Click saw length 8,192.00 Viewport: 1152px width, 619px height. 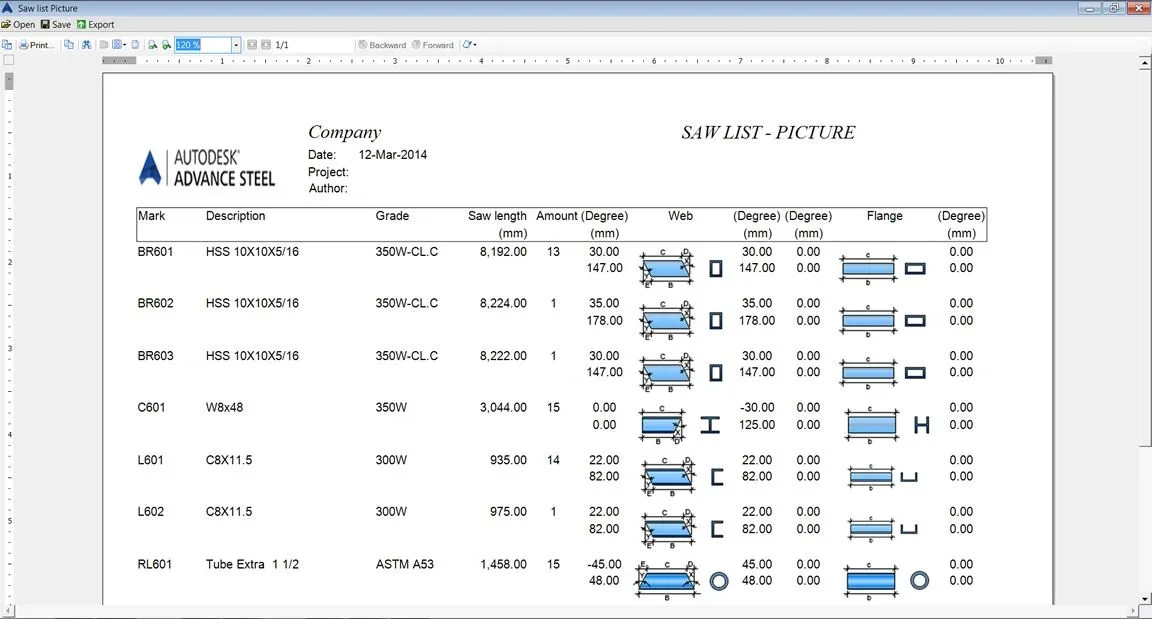coord(503,252)
